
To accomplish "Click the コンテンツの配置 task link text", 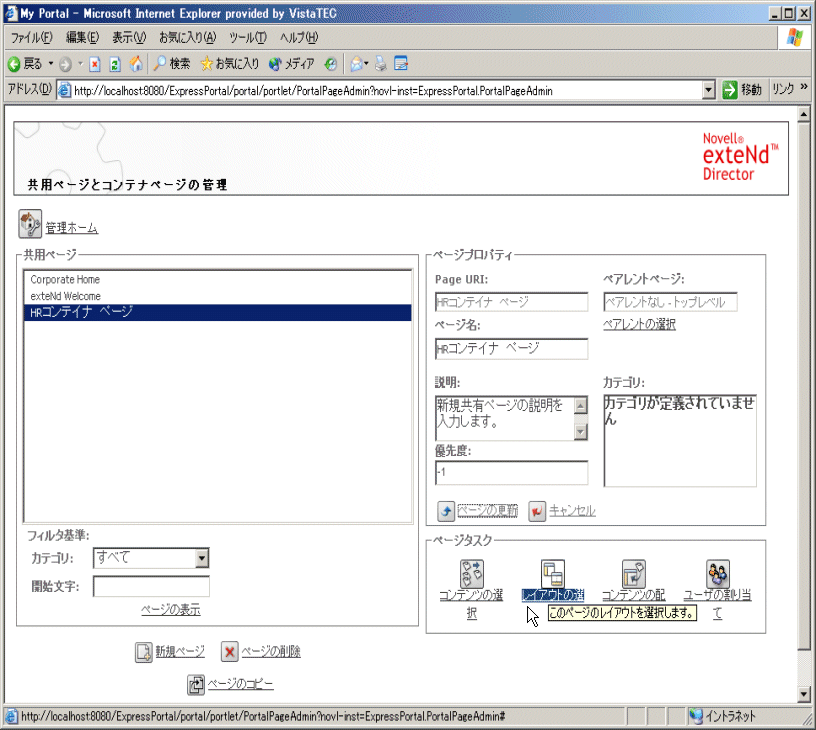I will pyautogui.click(x=634, y=595).
